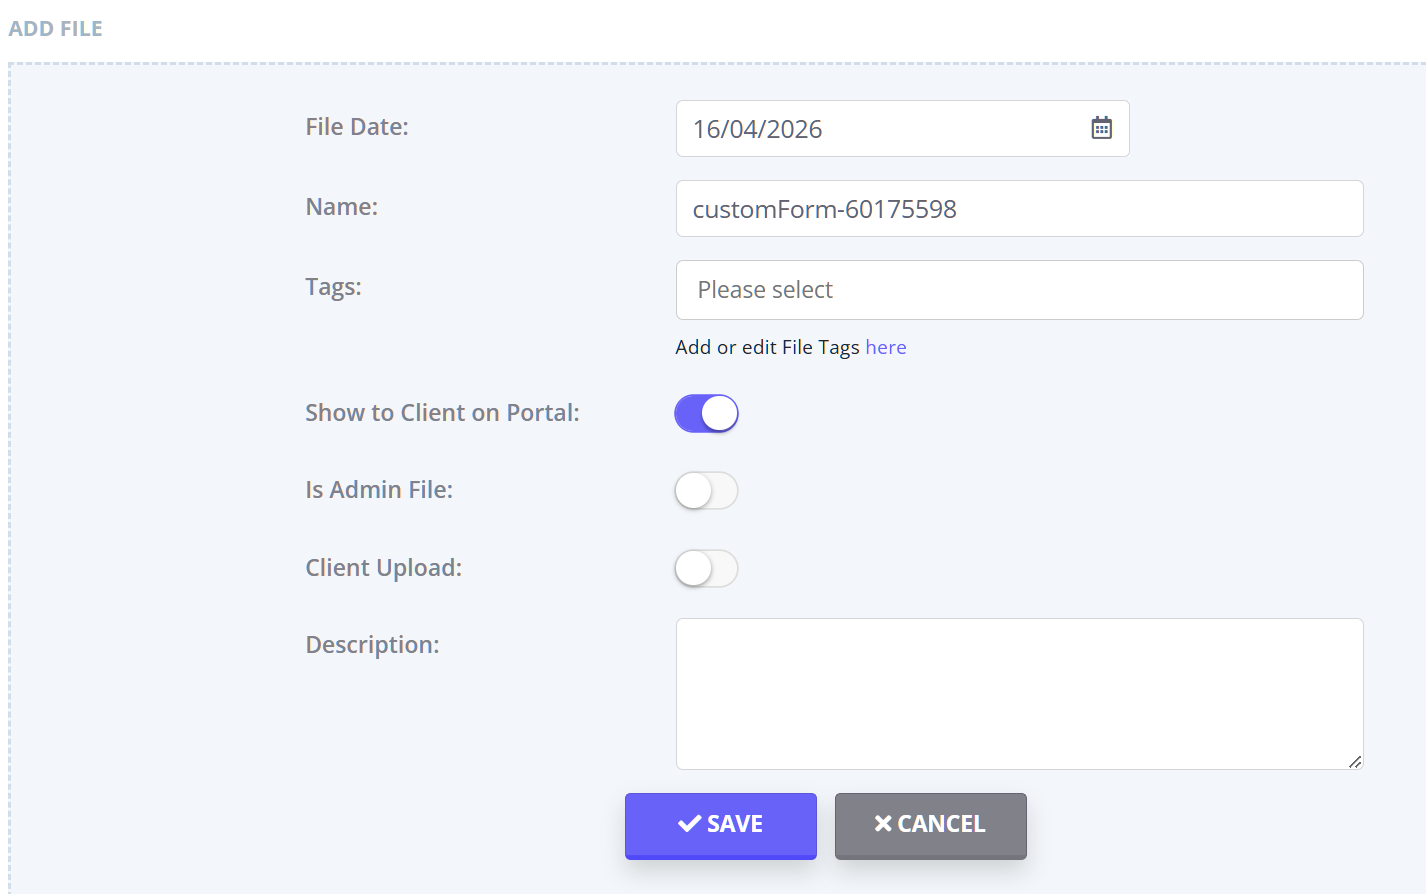Enable the Is Admin File switch
1426x894 pixels.
(706, 491)
